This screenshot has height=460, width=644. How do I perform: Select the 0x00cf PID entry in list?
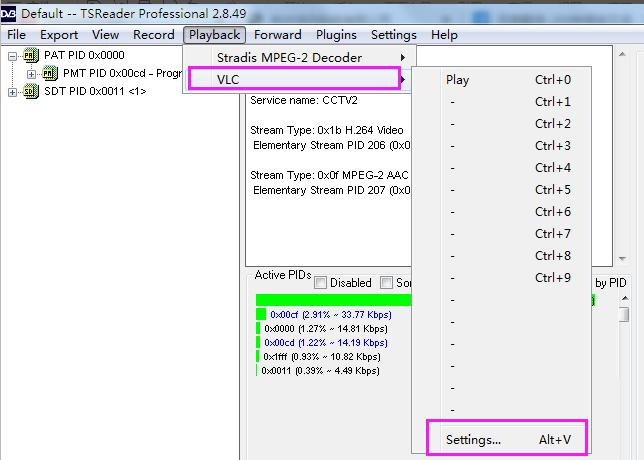point(330,314)
